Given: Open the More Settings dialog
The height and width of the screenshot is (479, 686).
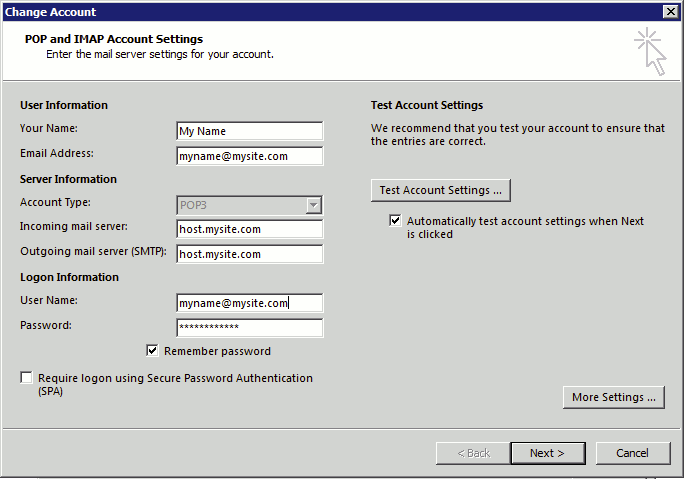Looking at the screenshot, I should 614,397.
